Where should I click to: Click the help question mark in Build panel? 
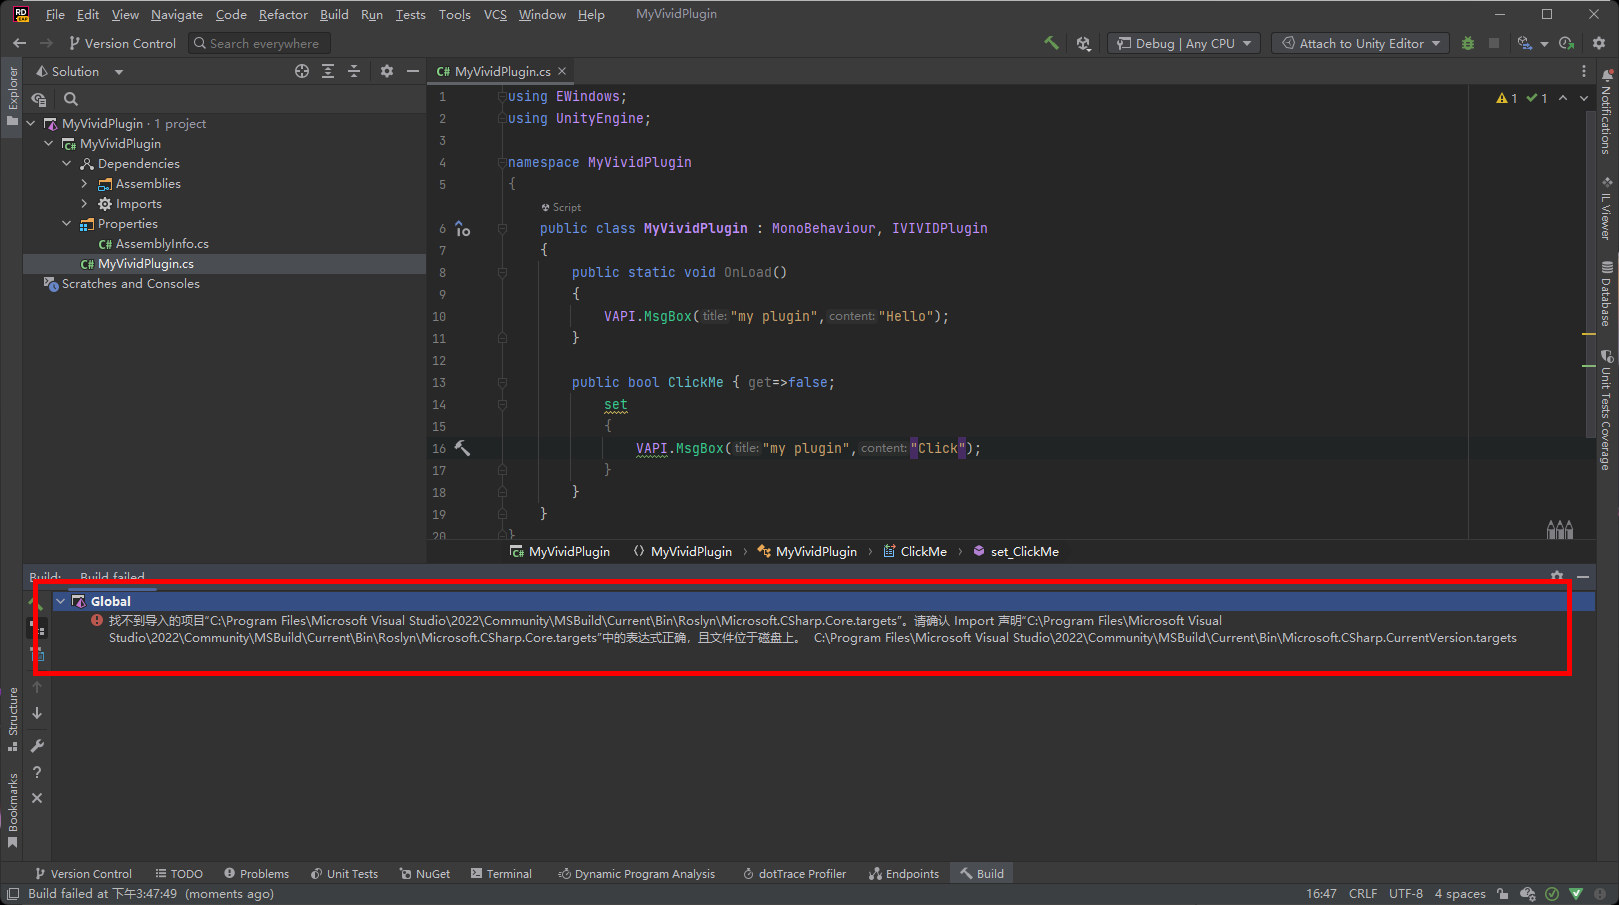tap(37, 772)
